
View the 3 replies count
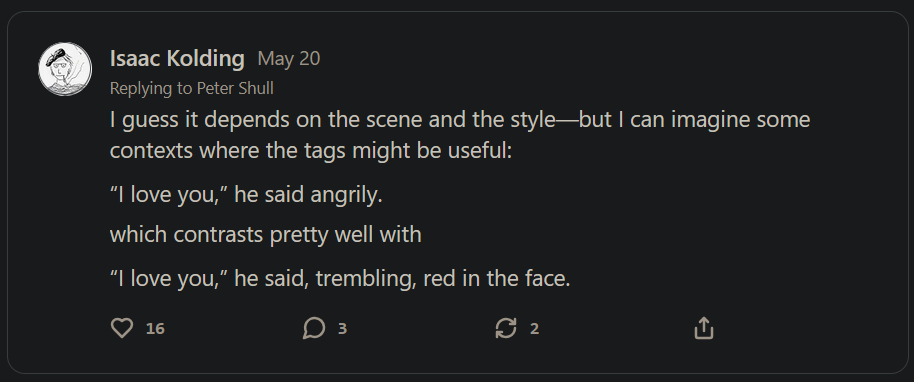coord(342,328)
